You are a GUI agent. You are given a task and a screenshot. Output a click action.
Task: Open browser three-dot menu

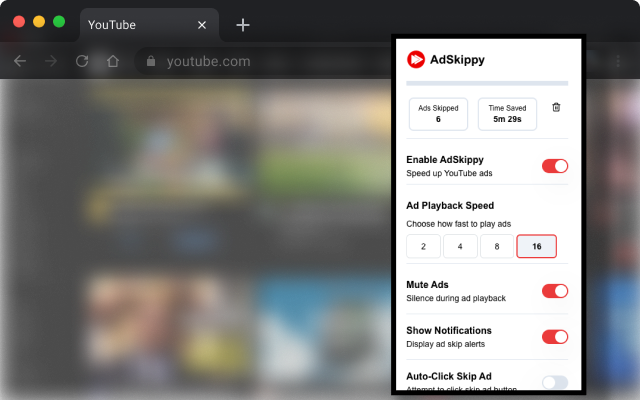pyautogui.click(x=618, y=61)
